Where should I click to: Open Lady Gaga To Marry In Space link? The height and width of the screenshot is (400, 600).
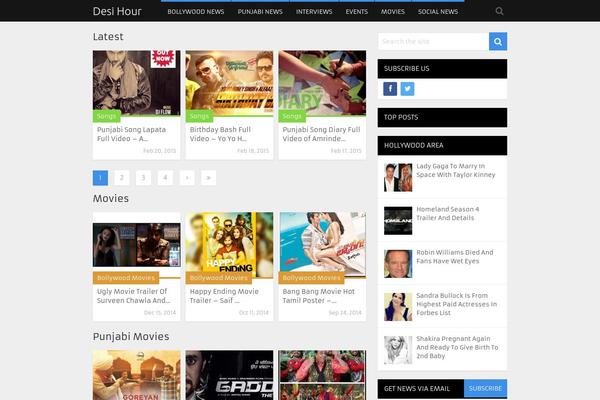pos(456,170)
